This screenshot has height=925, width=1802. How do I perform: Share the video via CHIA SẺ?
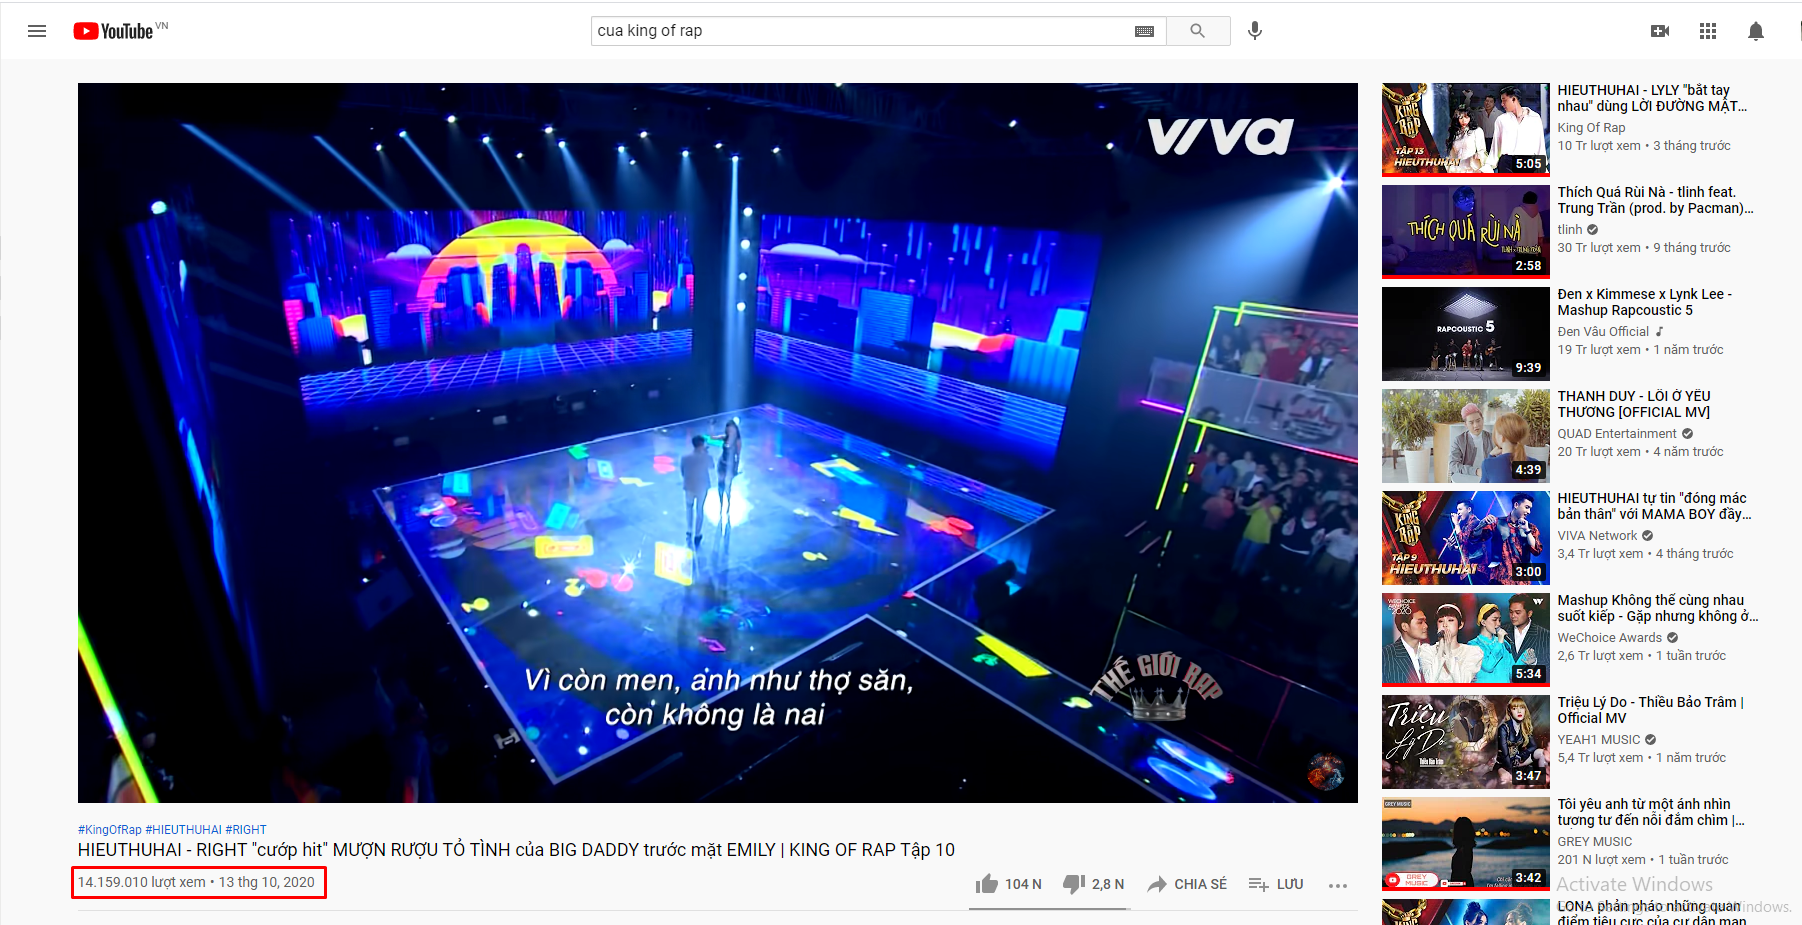pyautogui.click(x=1187, y=884)
